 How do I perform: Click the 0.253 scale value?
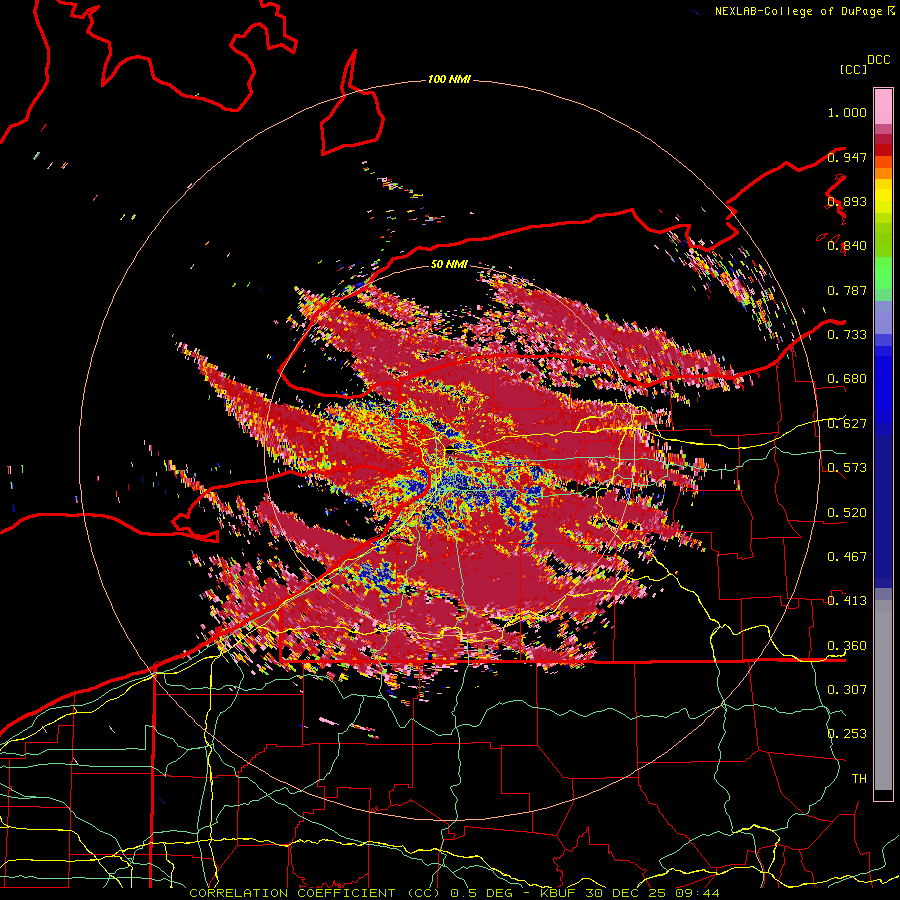point(847,734)
